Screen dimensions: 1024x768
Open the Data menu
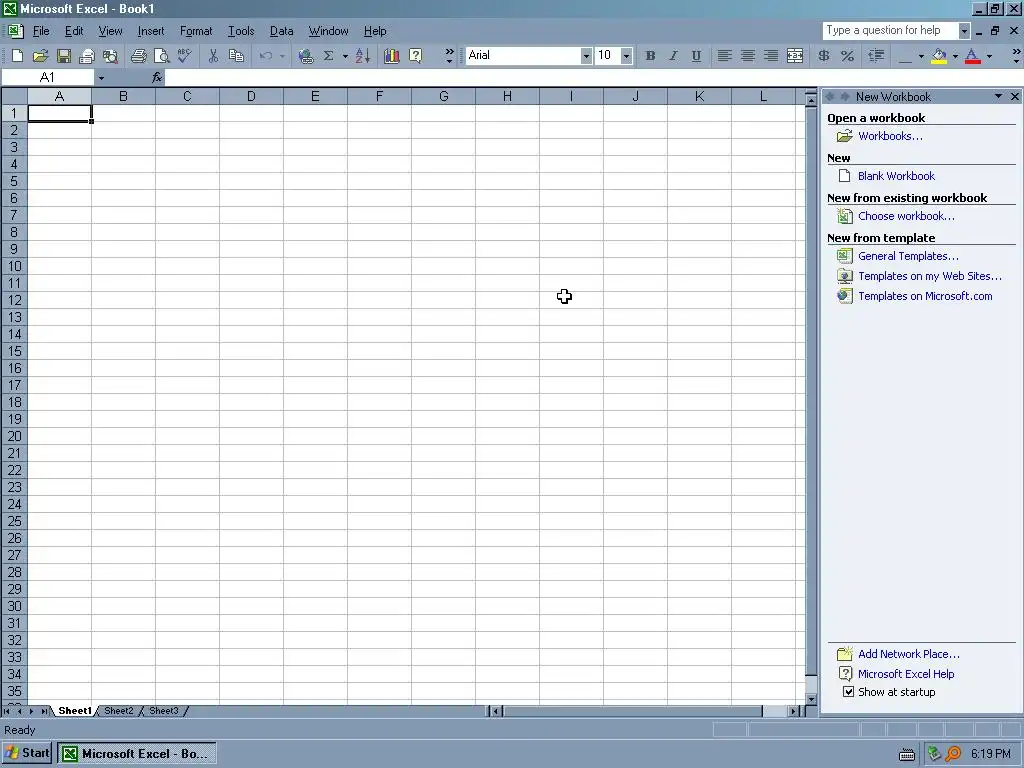281,31
